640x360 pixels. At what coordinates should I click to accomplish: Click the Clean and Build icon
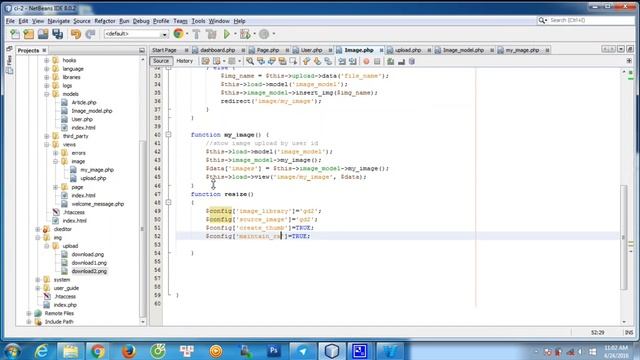click(211, 34)
